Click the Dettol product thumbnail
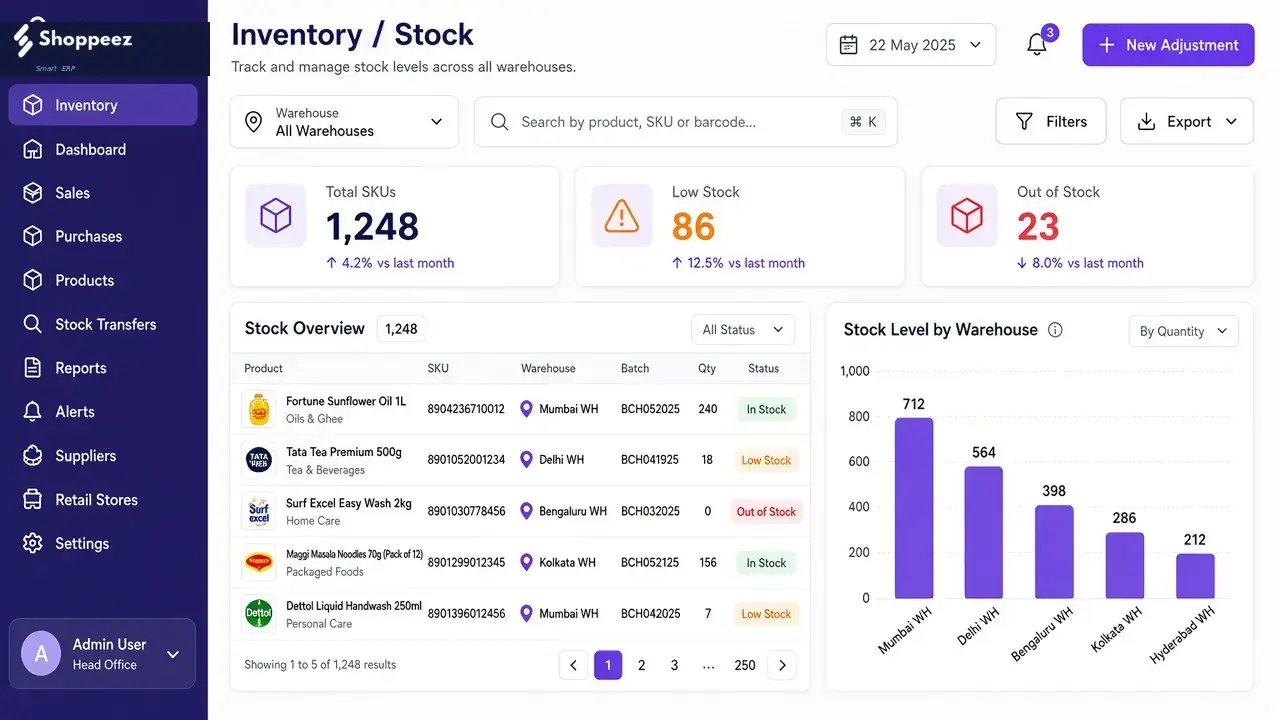The image size is (1280, 720). [259, 613]
